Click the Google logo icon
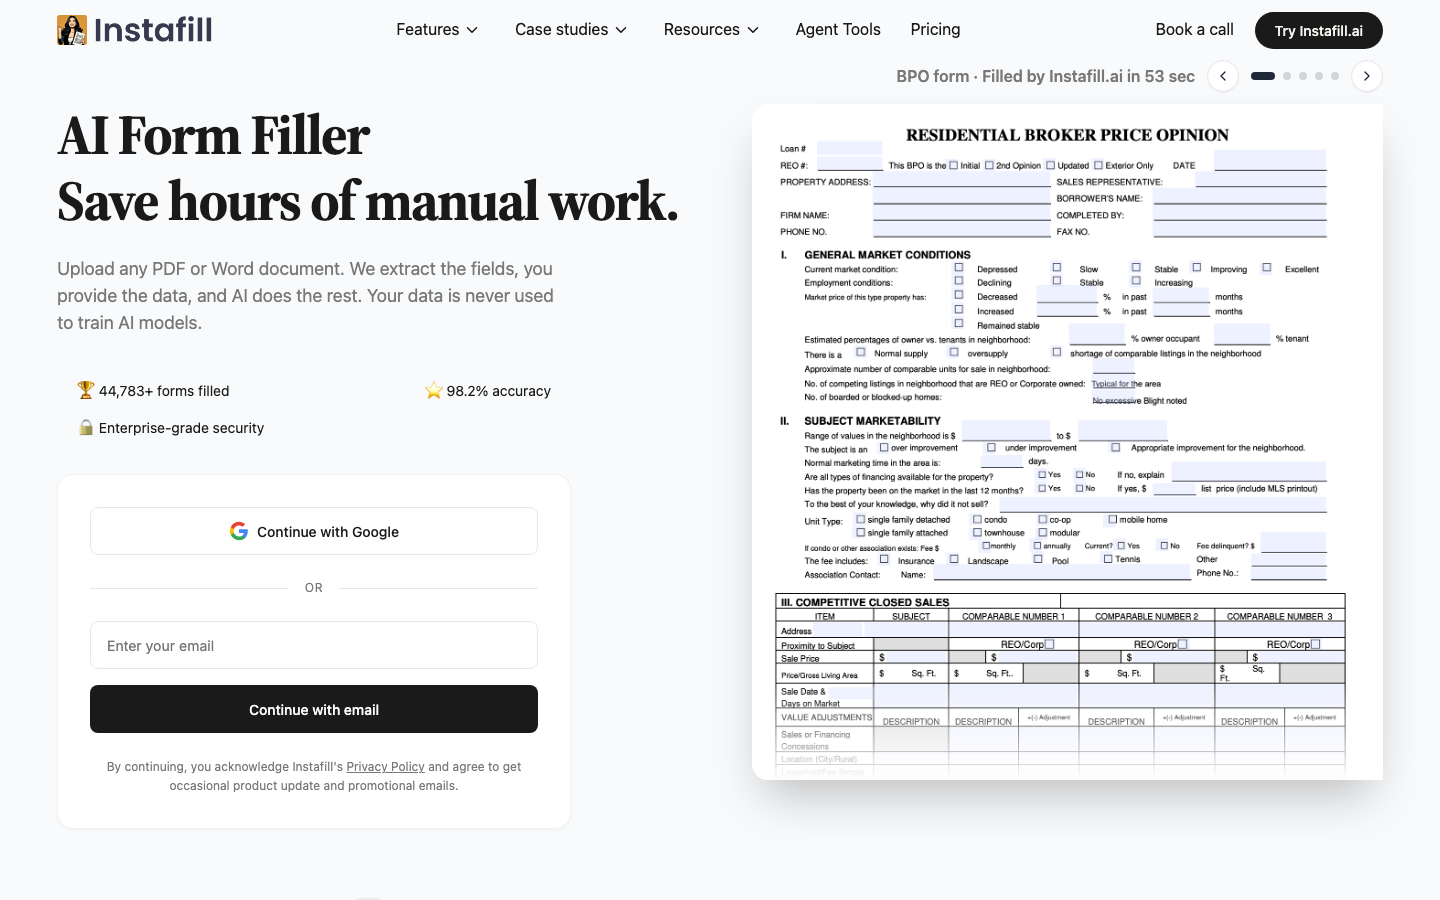 coord(239,531)
